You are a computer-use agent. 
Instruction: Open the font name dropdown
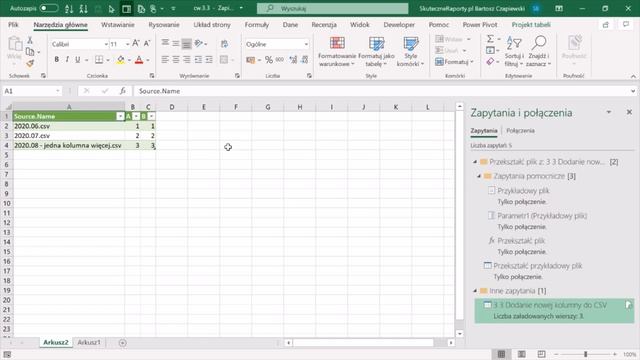pos(106,44)
